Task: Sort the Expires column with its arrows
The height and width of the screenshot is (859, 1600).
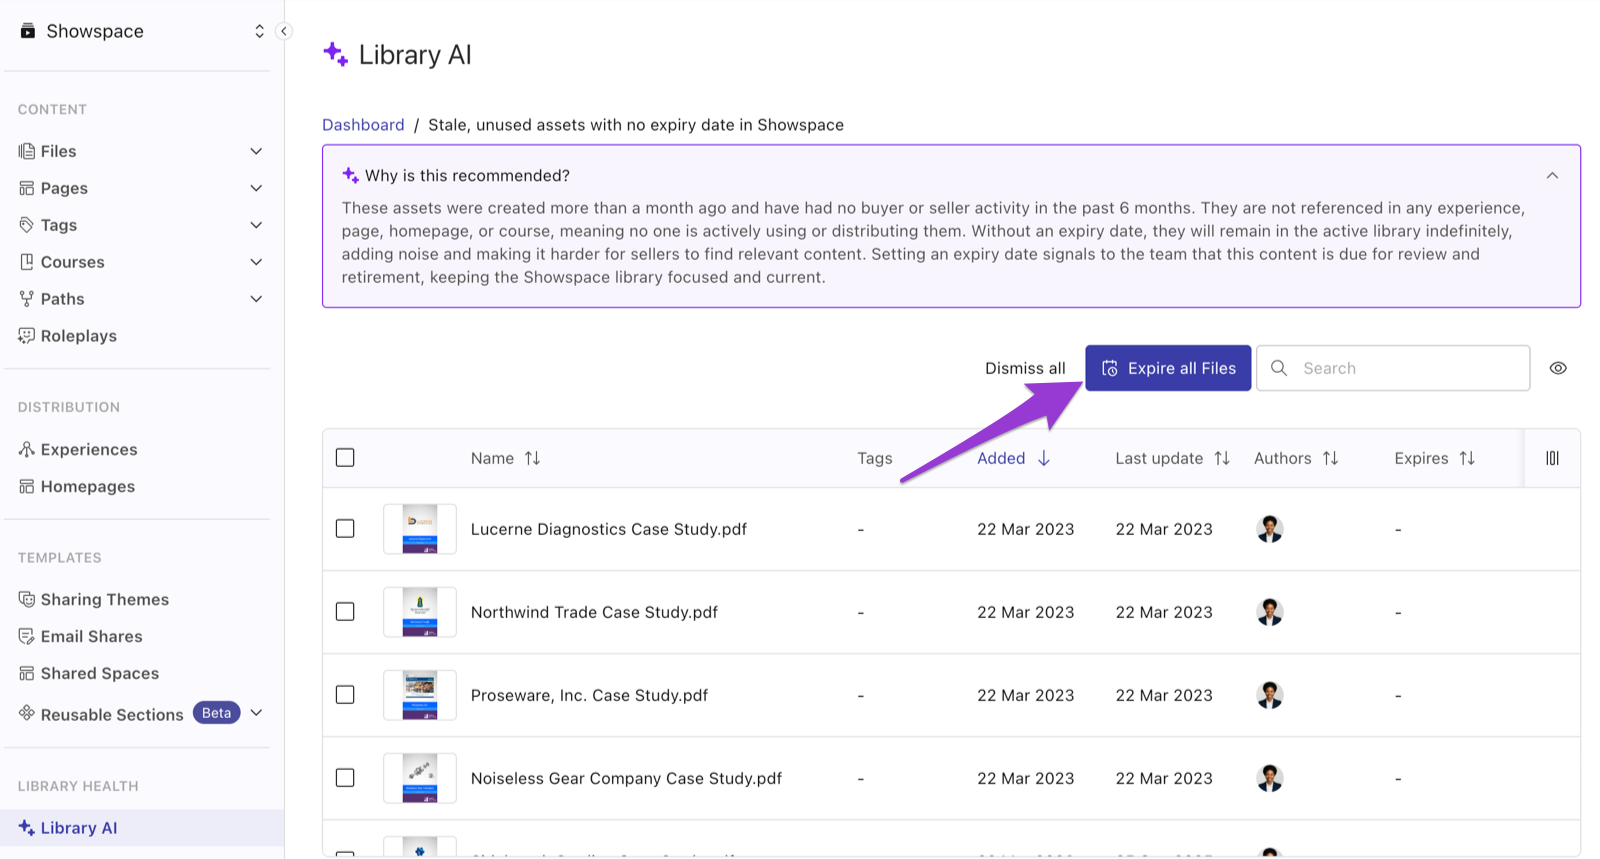Action: point(1467,458)
